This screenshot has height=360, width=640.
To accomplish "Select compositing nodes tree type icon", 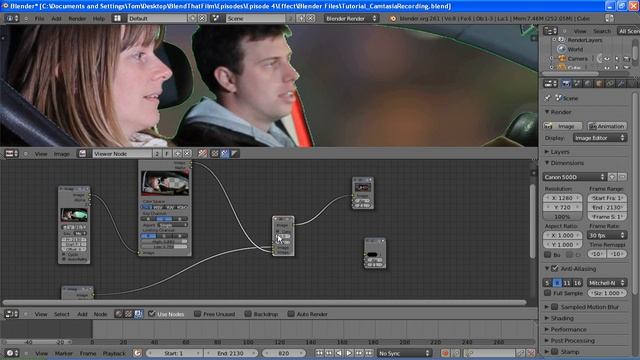I will pos(138,314).
